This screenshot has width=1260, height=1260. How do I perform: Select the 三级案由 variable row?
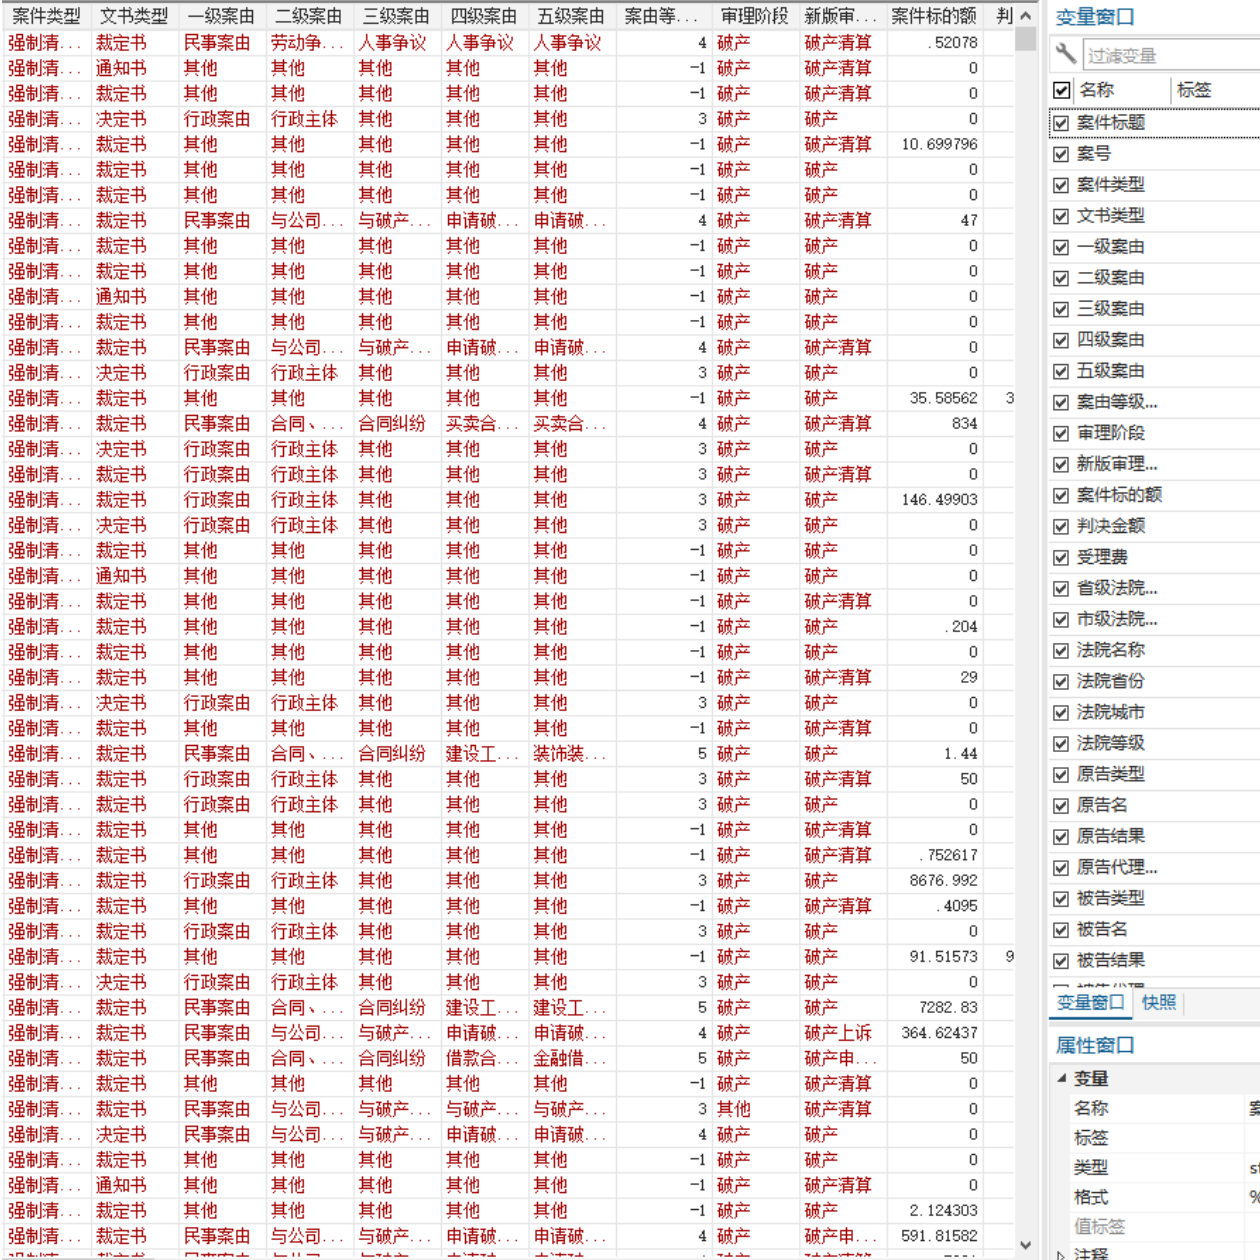1155,309
